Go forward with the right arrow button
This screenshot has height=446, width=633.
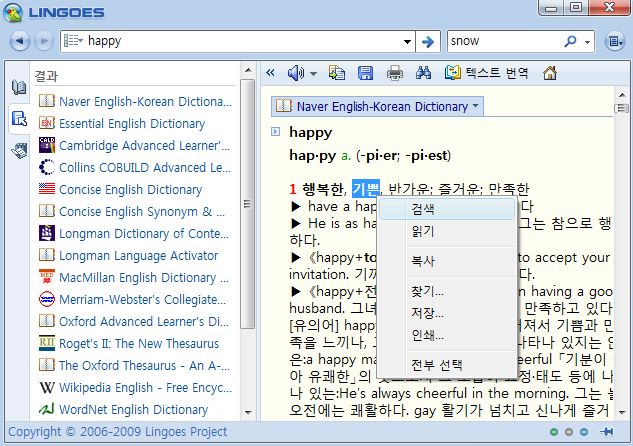(43, 41)
